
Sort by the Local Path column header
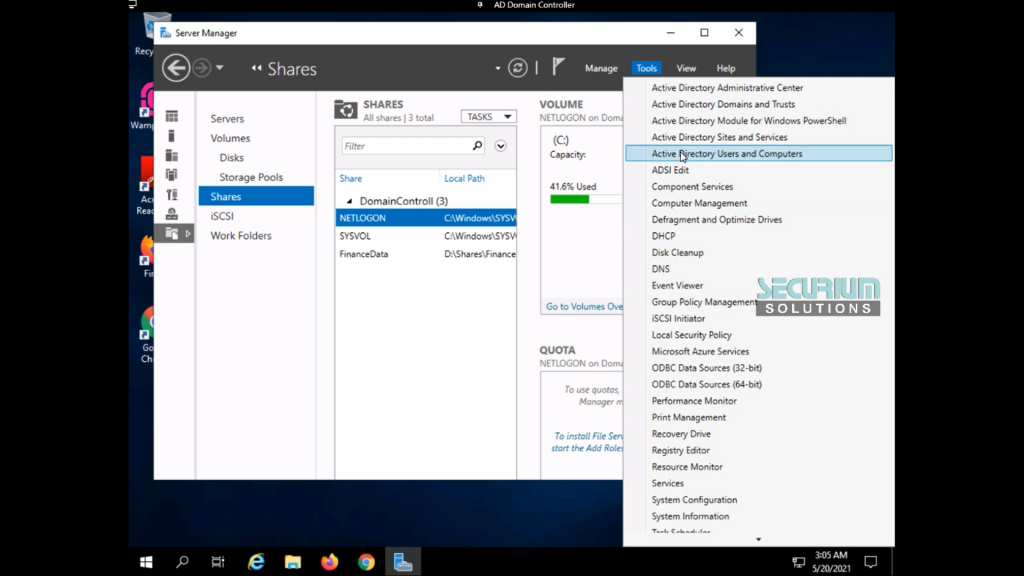coord(464,178)
